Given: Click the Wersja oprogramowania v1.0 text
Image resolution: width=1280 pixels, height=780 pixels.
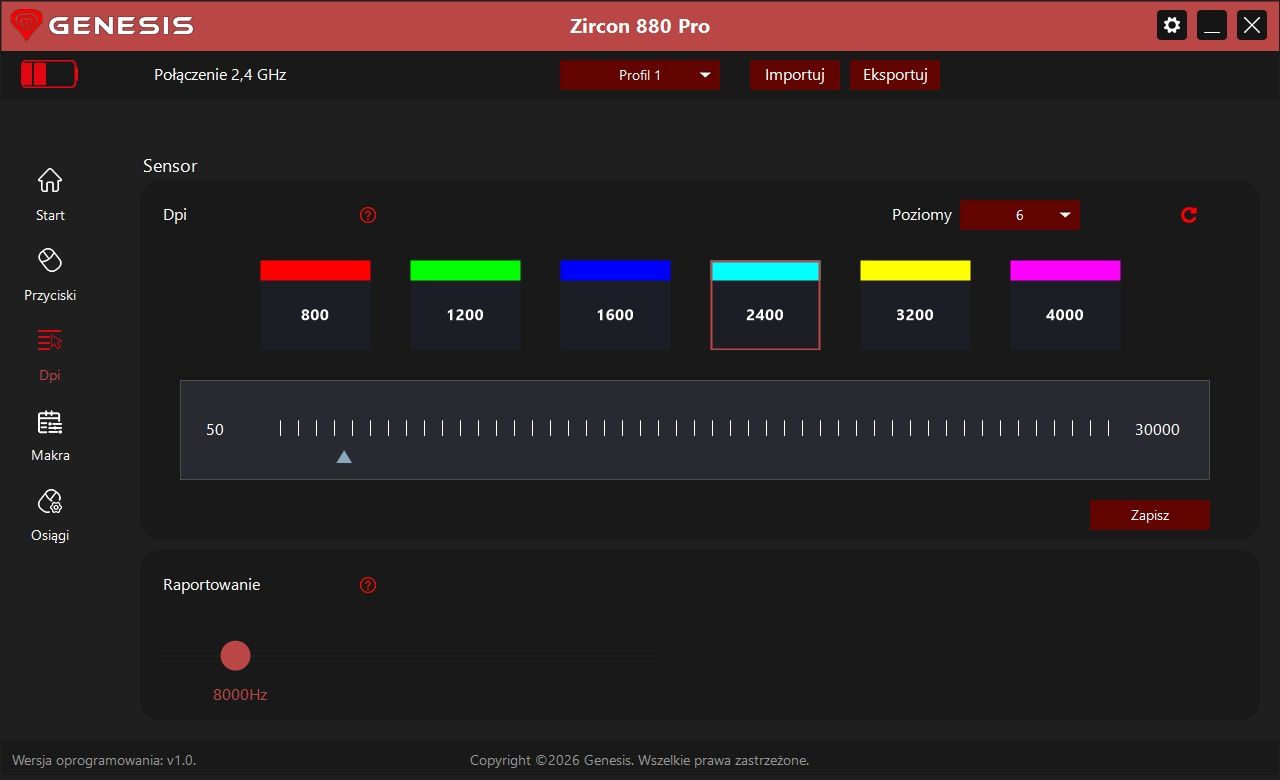Looking at the screenshot, I should 104,760.
